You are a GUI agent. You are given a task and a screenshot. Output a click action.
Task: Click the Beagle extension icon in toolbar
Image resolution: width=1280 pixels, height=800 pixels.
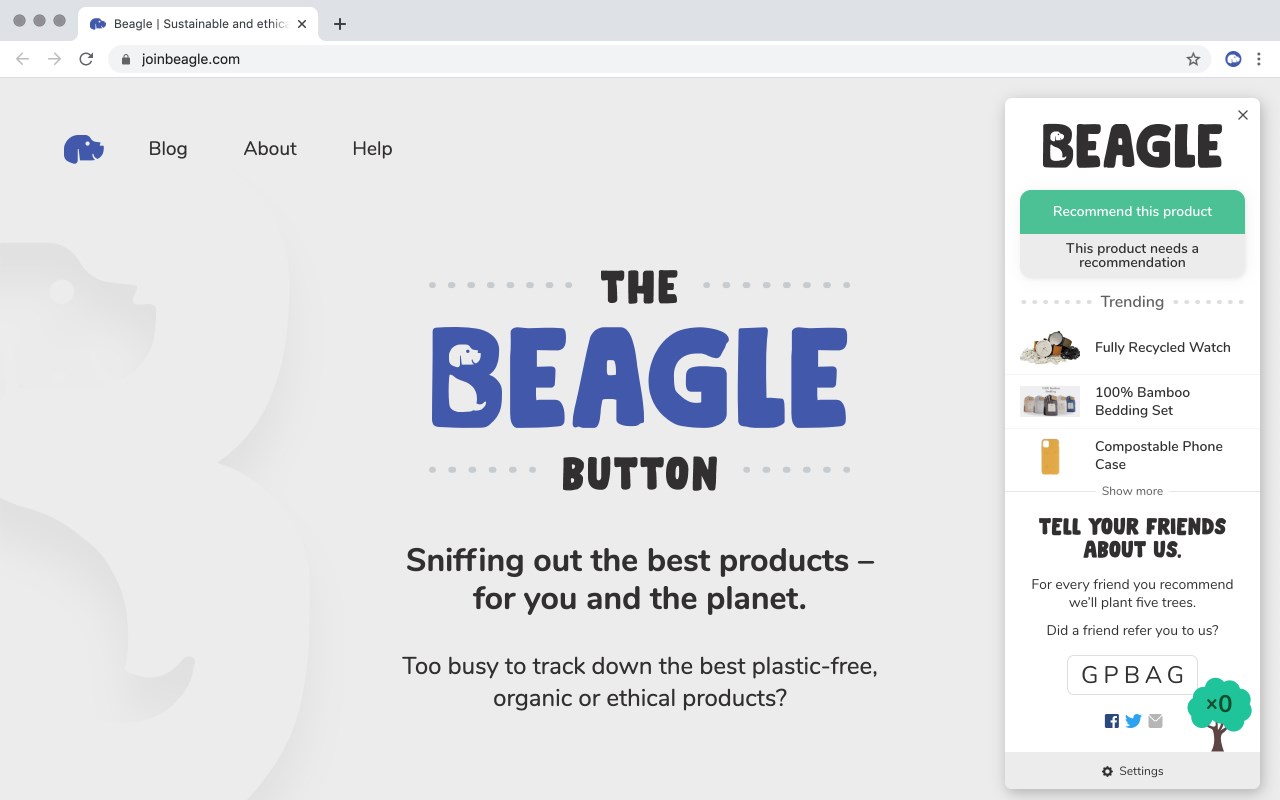click(x=1233, y=59)
